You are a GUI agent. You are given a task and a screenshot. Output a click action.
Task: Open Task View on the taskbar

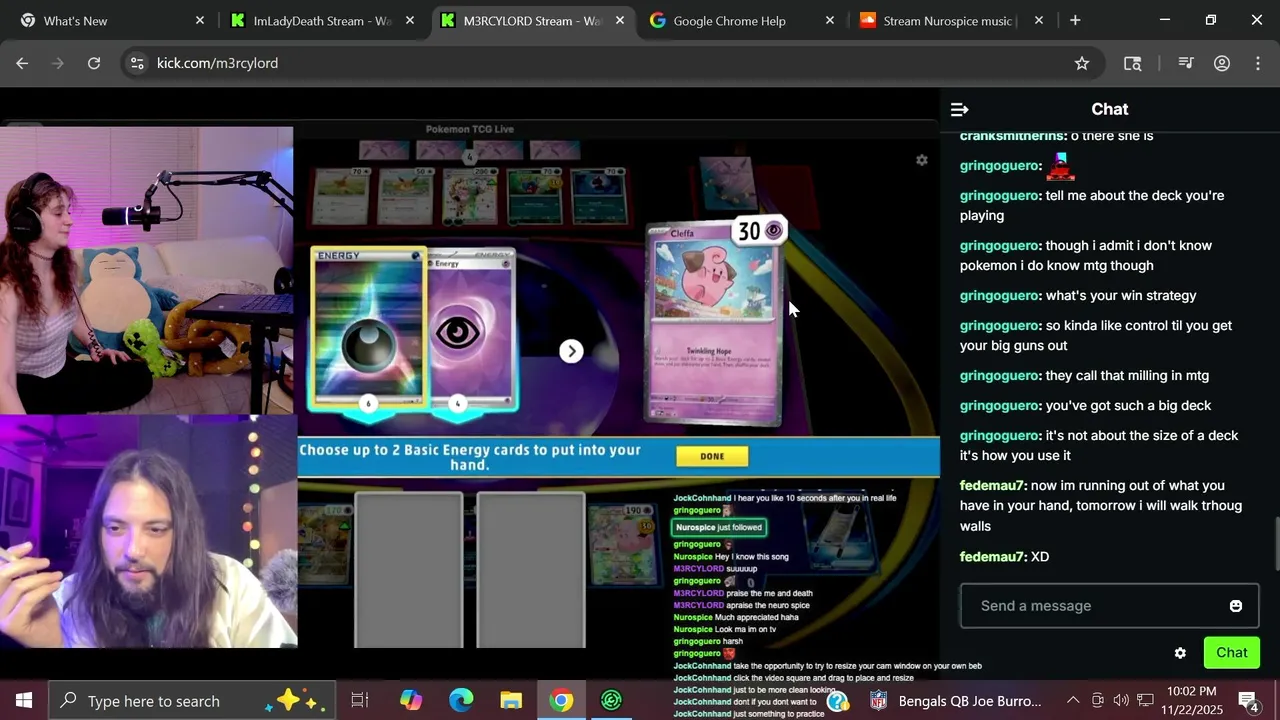[360, 701]
